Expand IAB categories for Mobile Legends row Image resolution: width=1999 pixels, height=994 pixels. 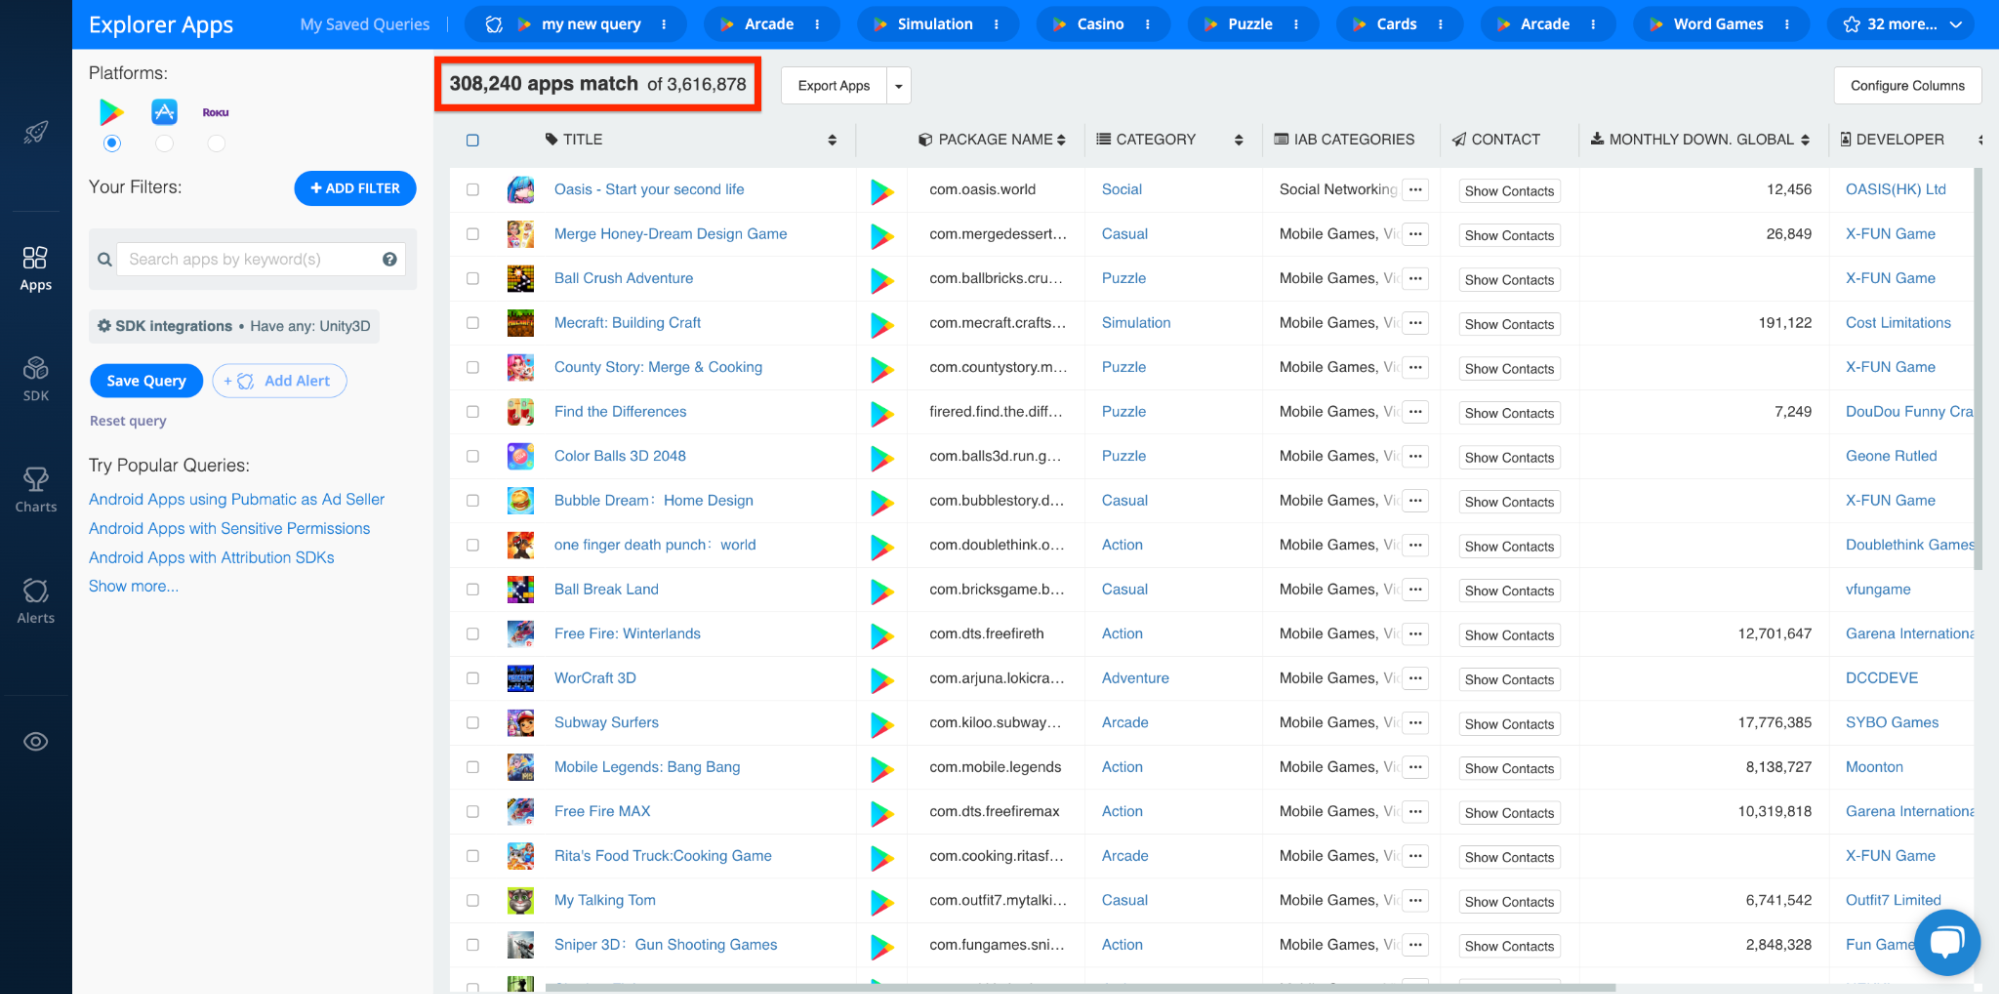(1415, 767)
